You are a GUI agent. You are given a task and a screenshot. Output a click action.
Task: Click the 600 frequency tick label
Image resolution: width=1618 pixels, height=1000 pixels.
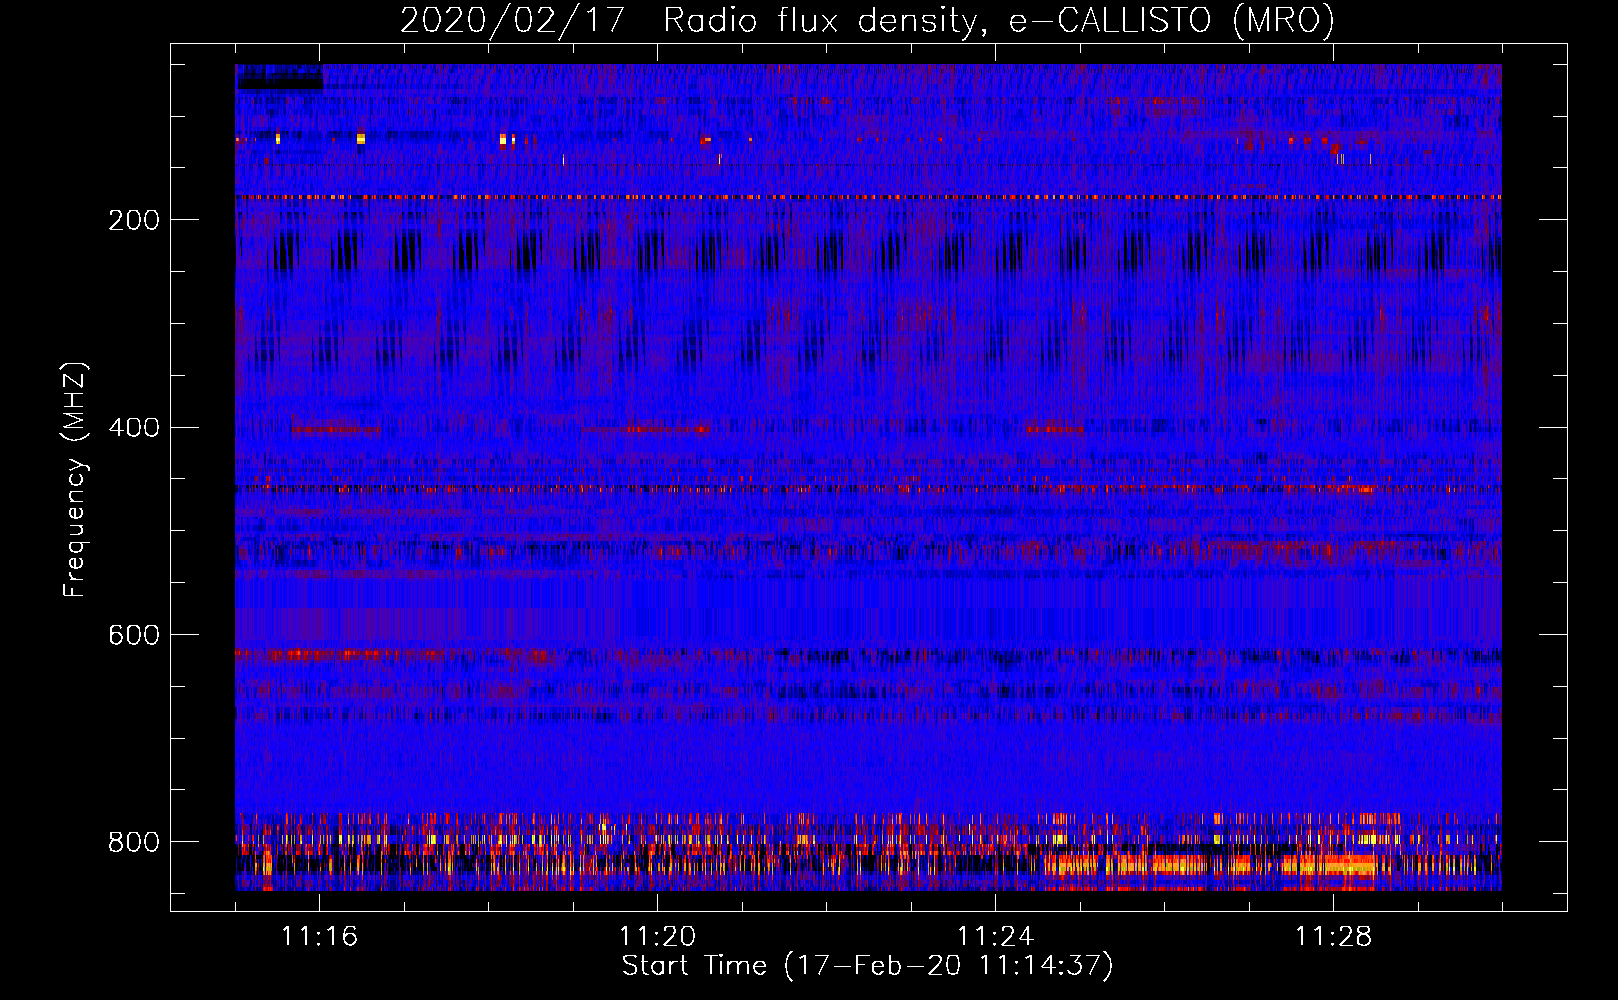pos(134,636)
